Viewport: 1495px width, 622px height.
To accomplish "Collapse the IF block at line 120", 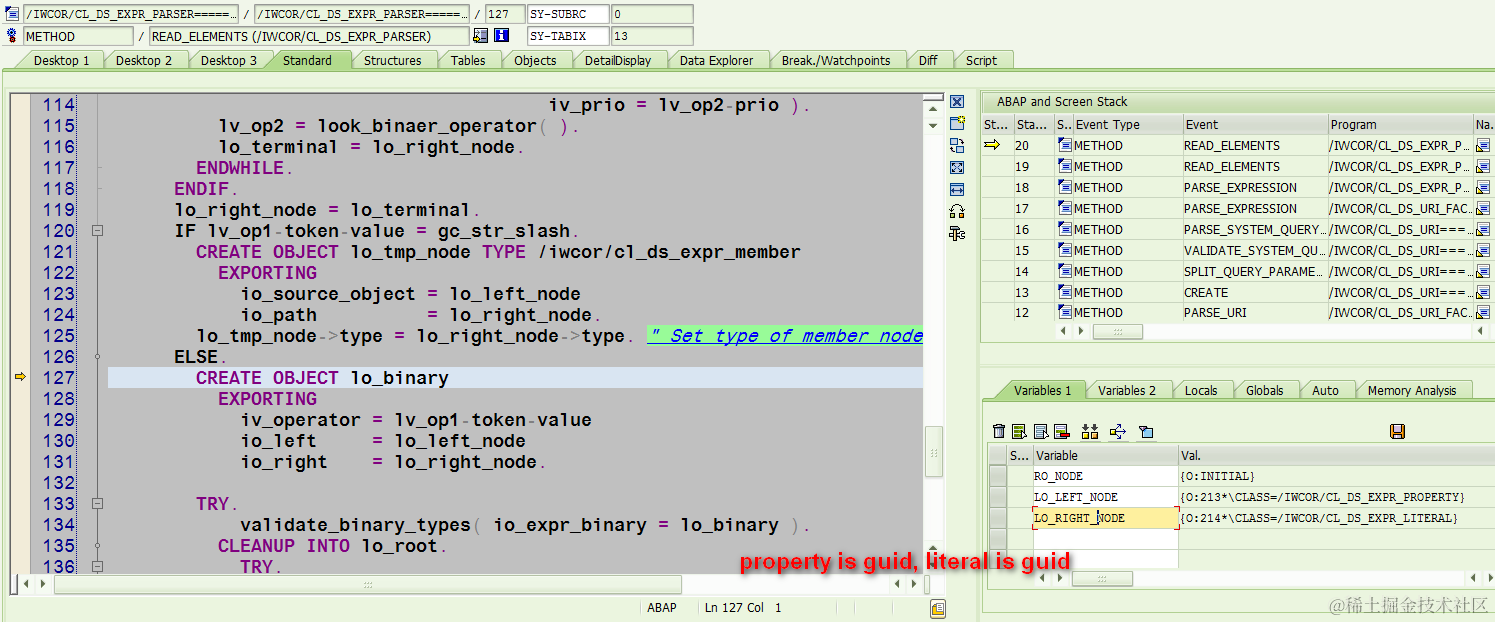I will (x=97, y=231).
